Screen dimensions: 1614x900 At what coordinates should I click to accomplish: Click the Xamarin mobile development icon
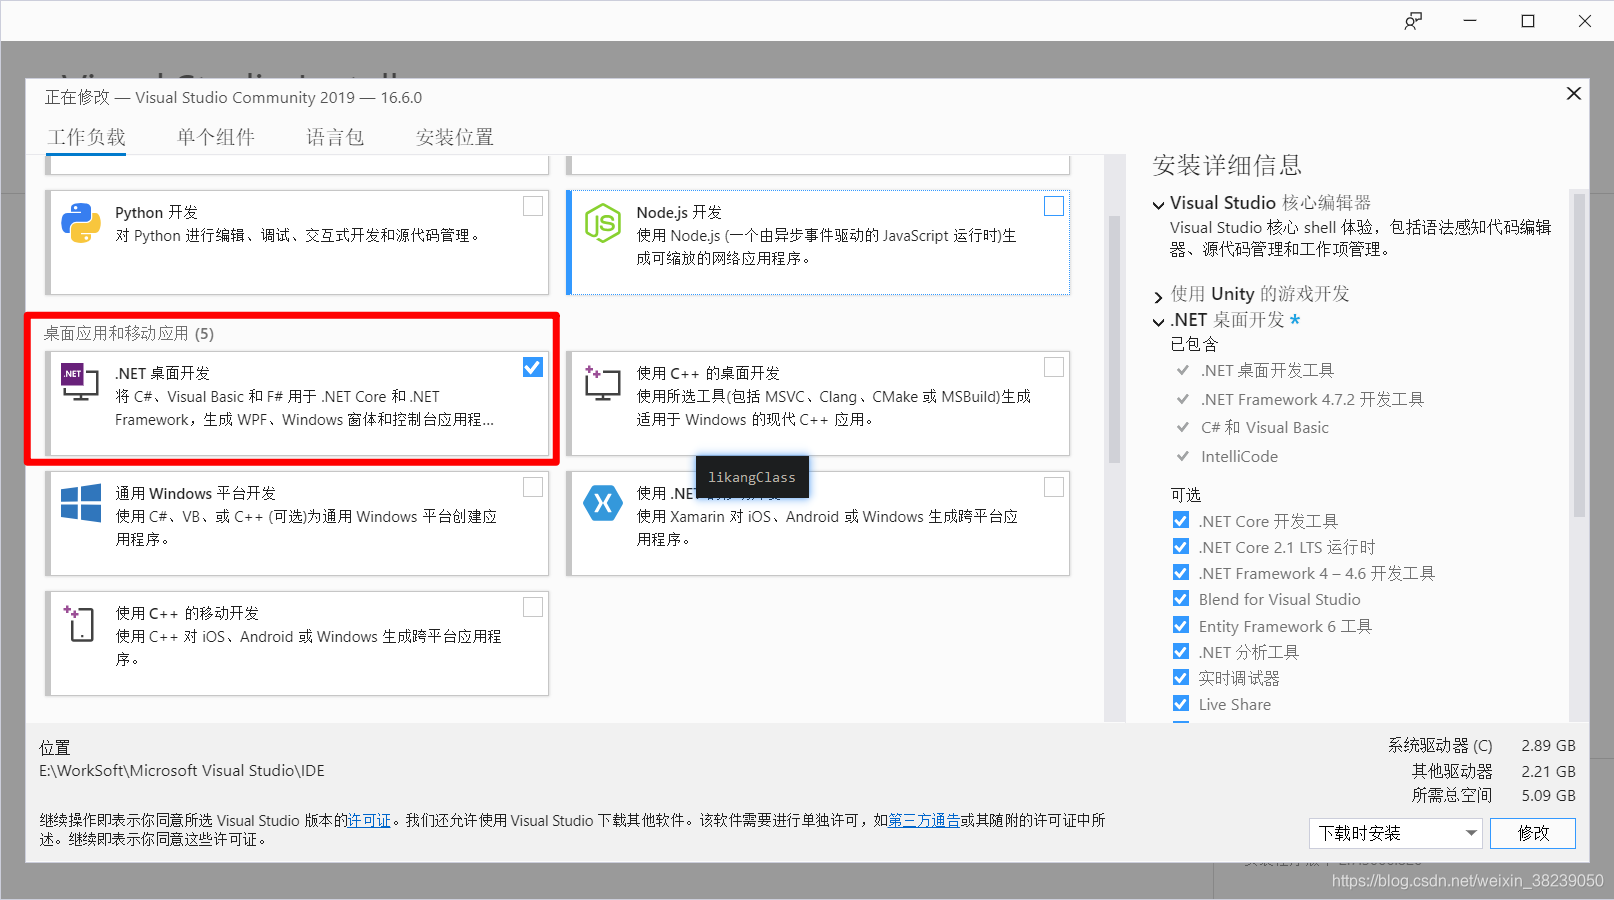(603, 503)
